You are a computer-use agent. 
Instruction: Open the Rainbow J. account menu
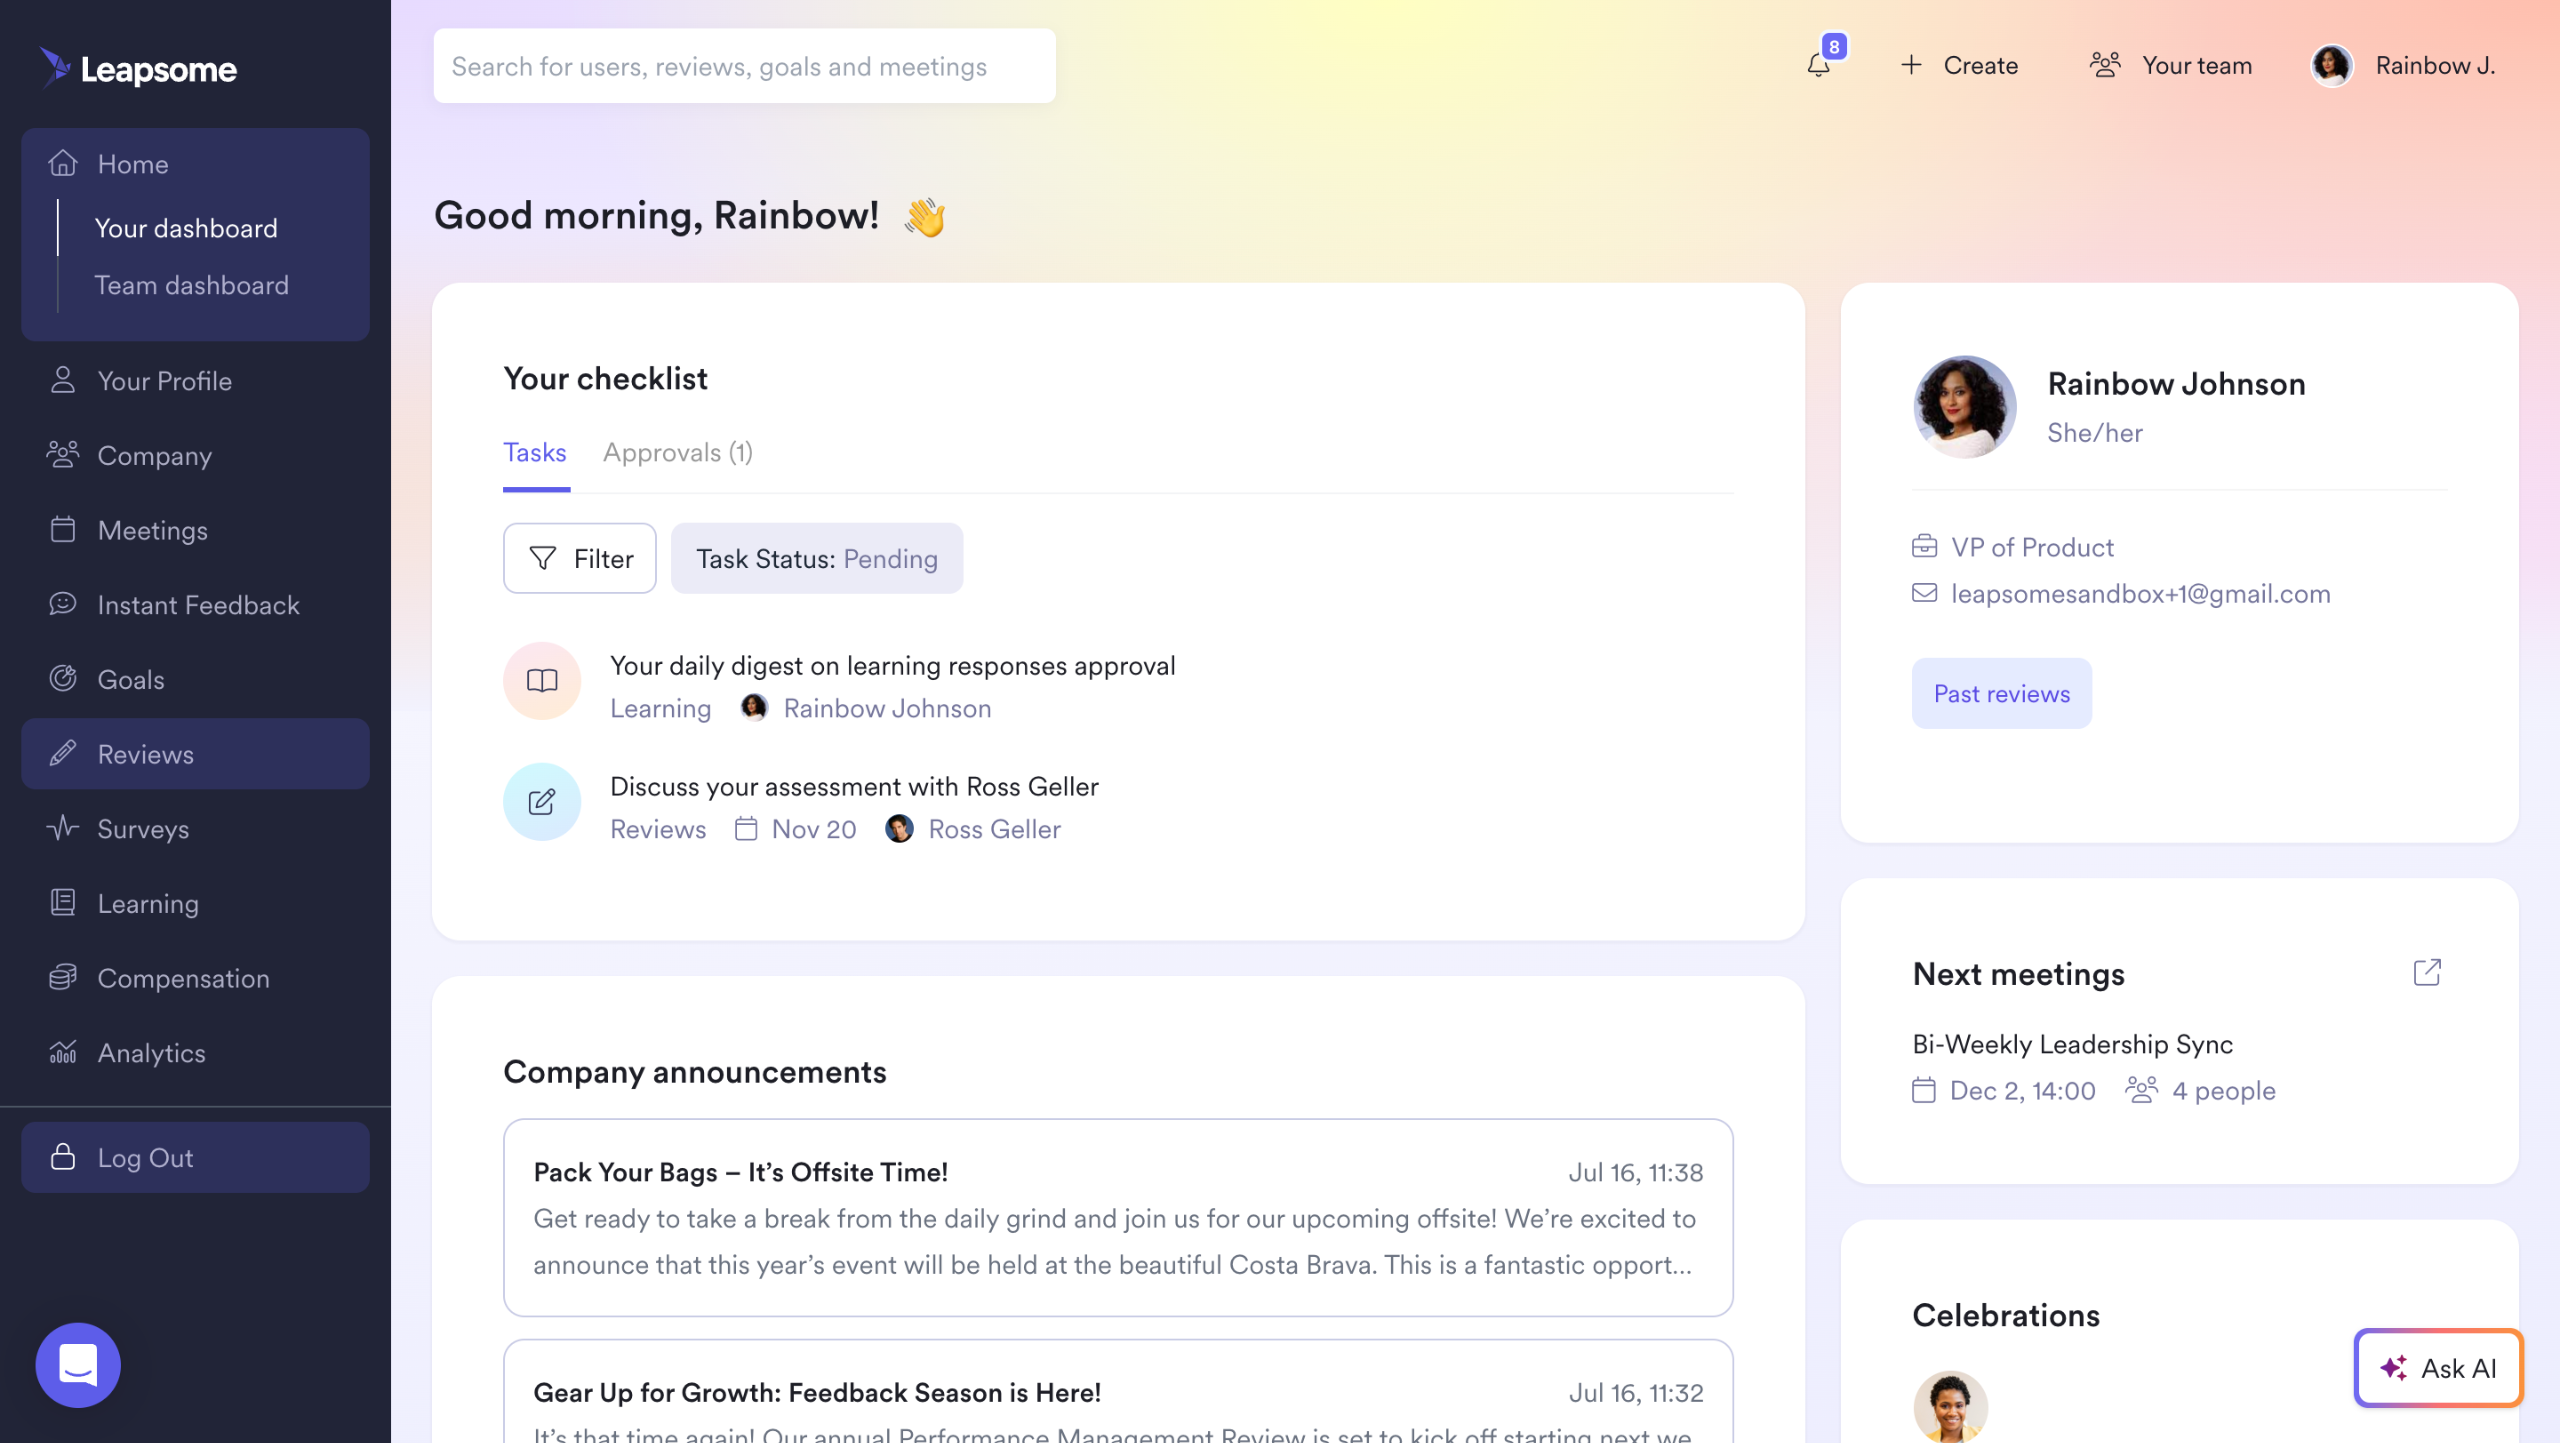click(x=2404, y=66)
